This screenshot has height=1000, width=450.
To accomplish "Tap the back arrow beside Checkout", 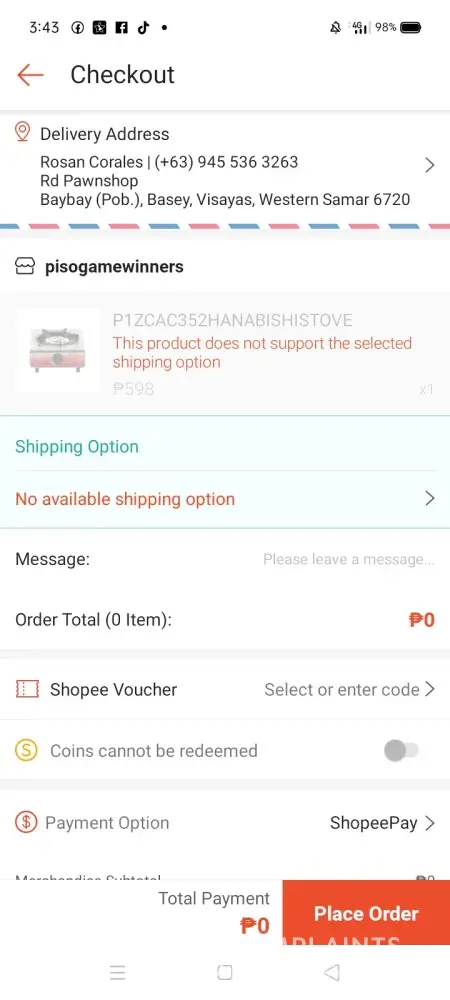I will tap(30, 75).
